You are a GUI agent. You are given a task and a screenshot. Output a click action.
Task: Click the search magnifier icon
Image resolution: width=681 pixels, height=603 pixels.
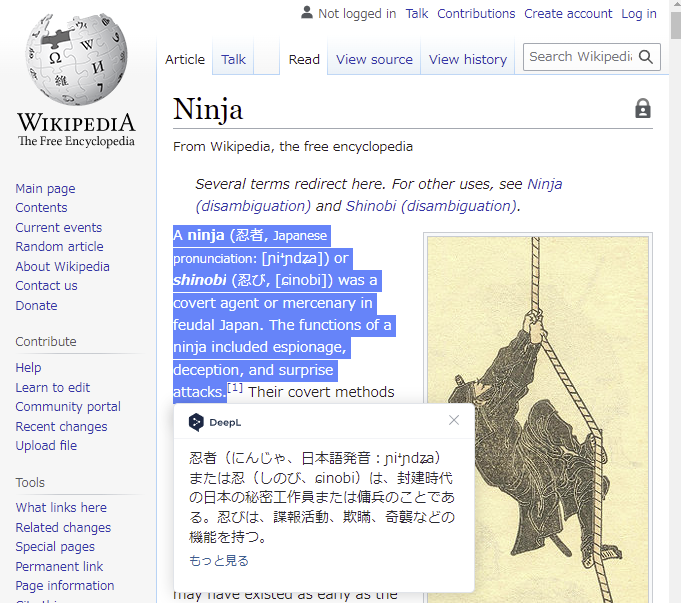[646, 57]
